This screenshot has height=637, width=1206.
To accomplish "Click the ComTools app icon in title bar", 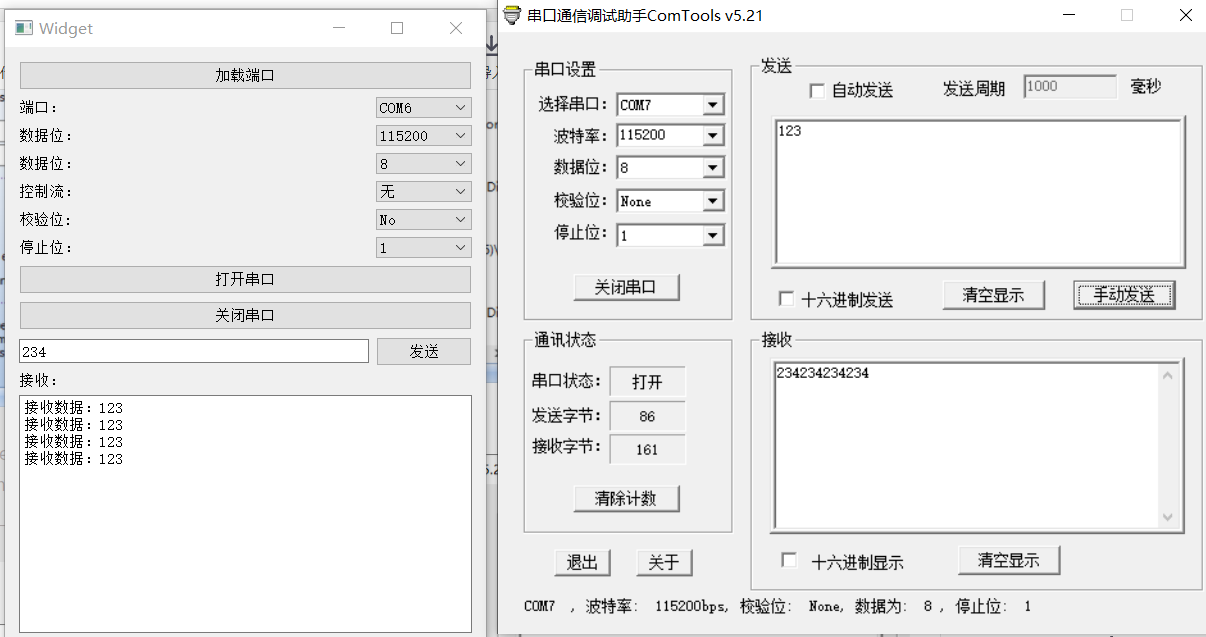I will [x=511, y=15].
